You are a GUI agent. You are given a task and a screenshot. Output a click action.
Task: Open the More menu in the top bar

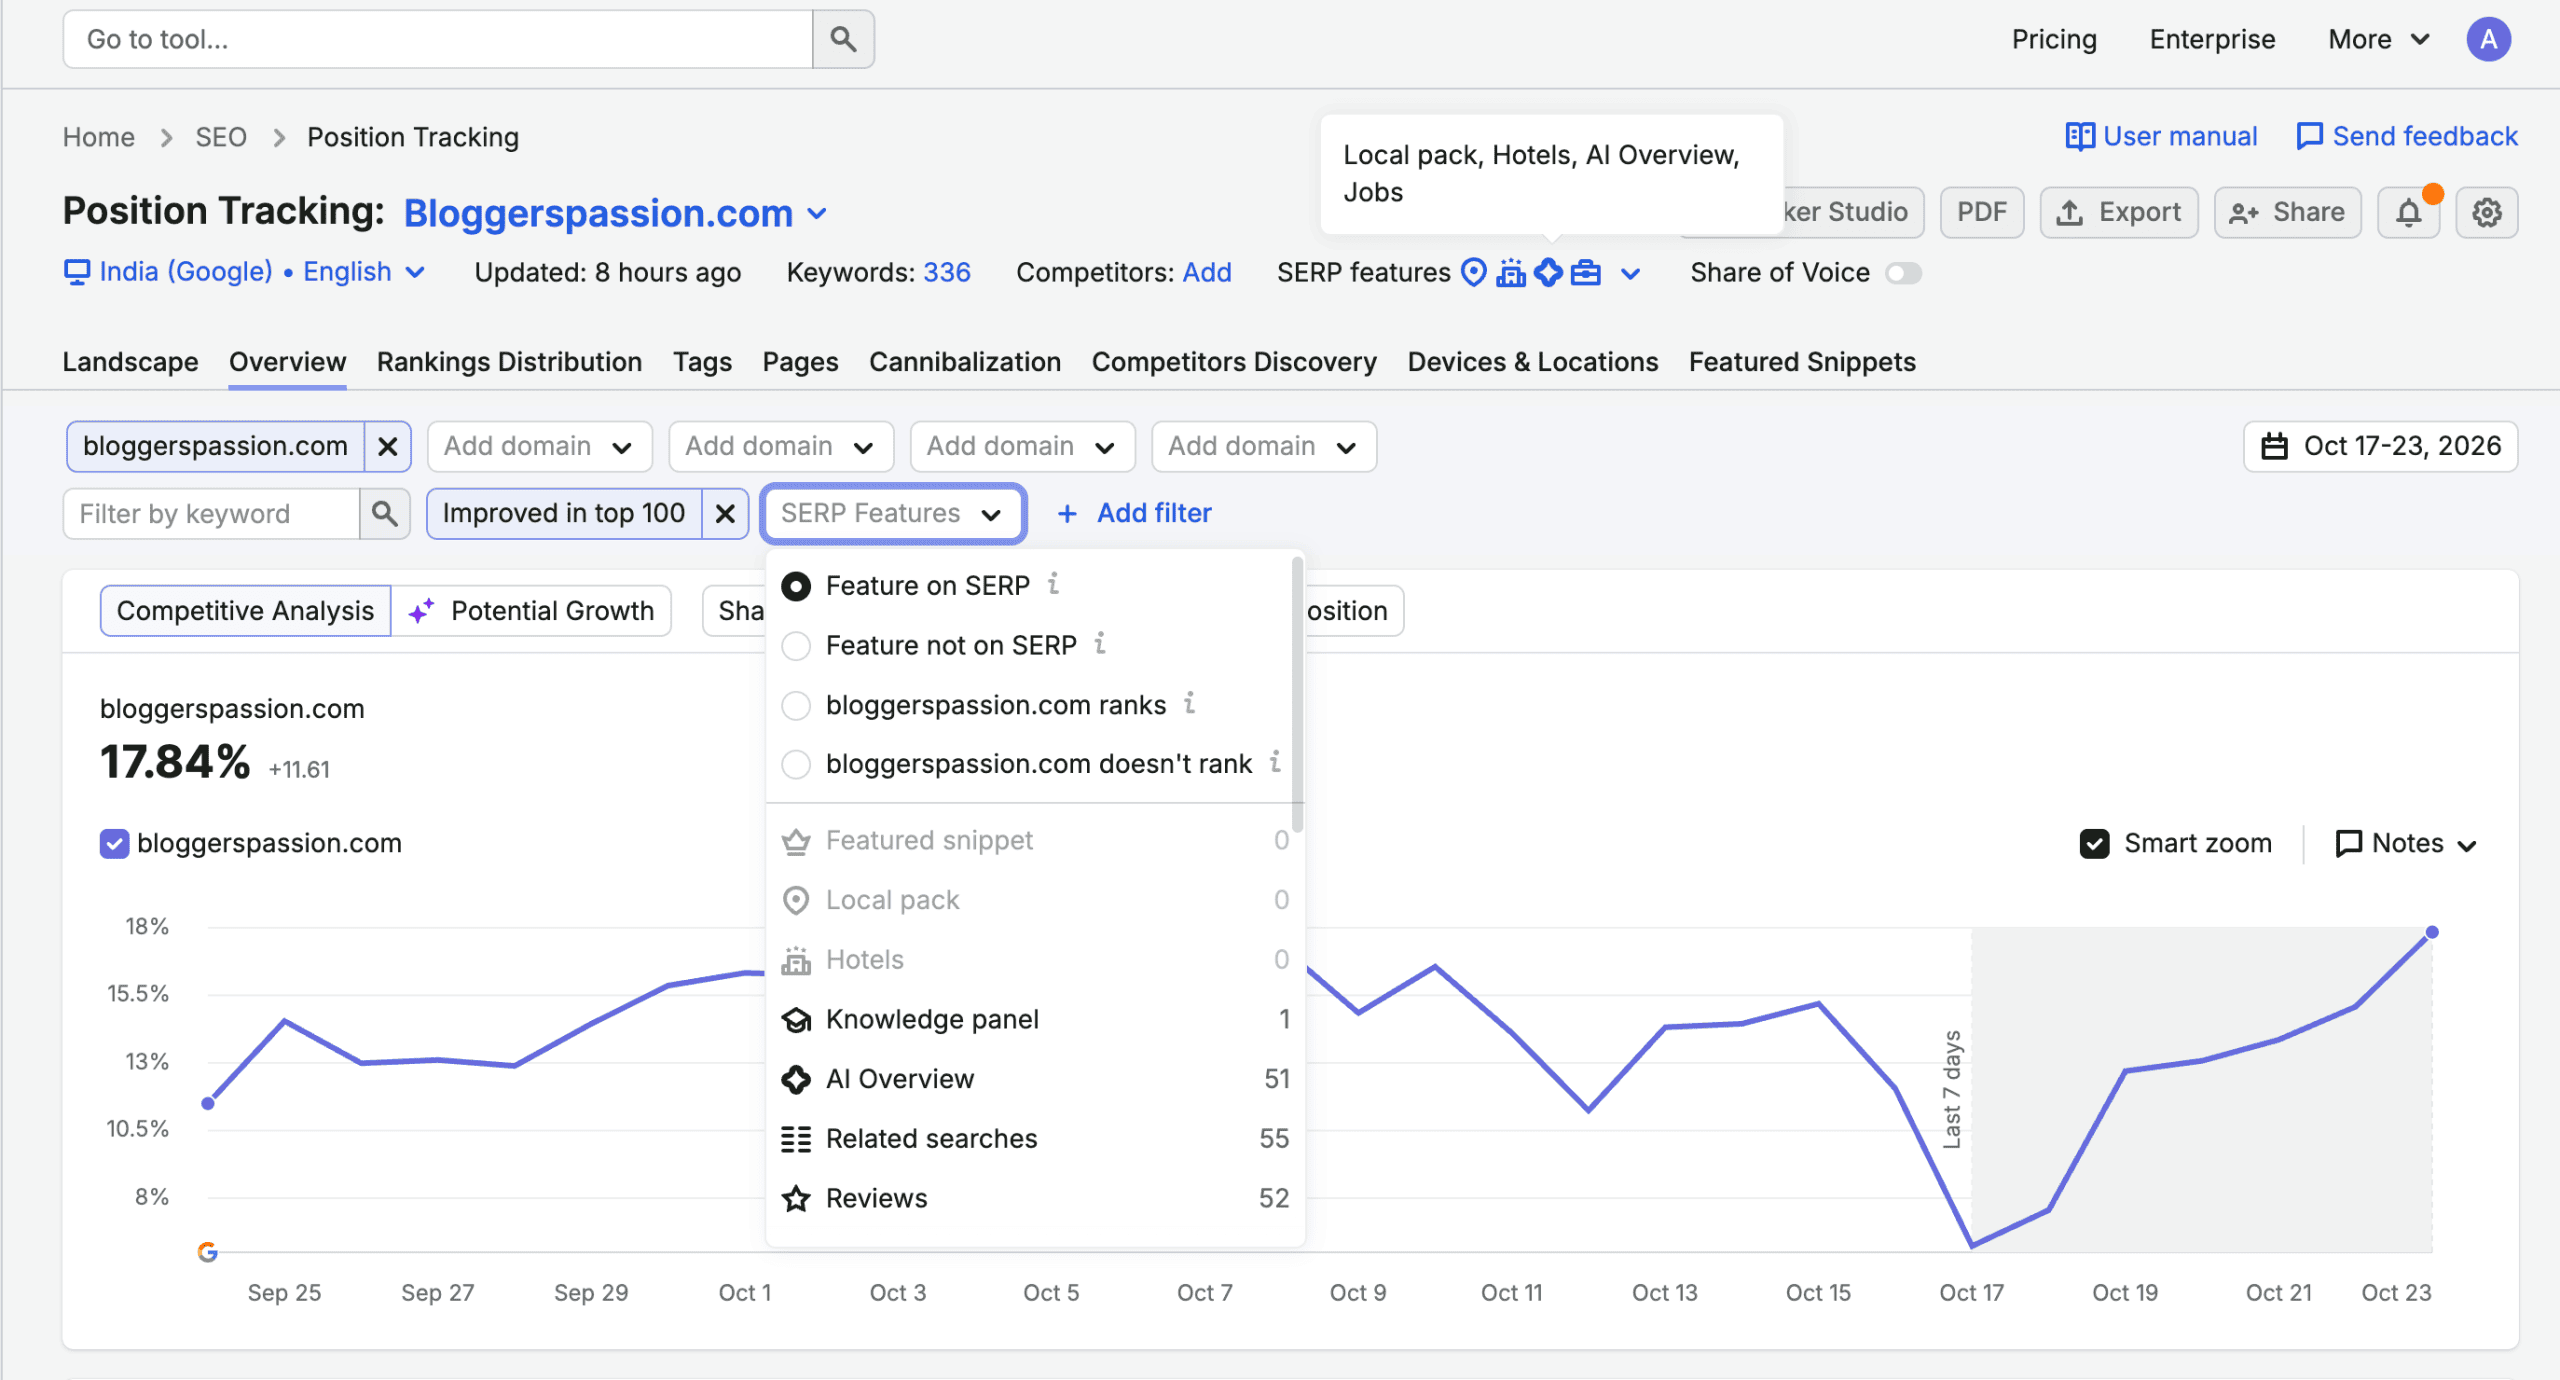pos(2379,39)
